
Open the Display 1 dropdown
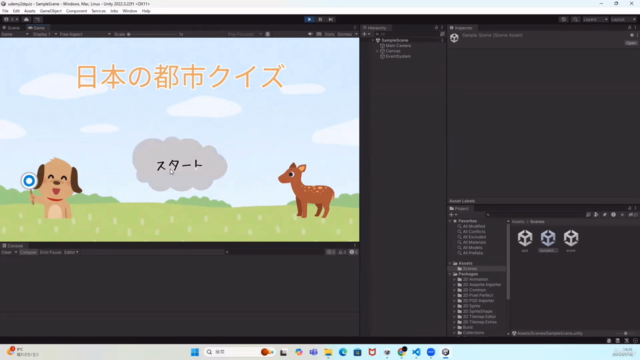pyautogui.click(x=44, y=34)
